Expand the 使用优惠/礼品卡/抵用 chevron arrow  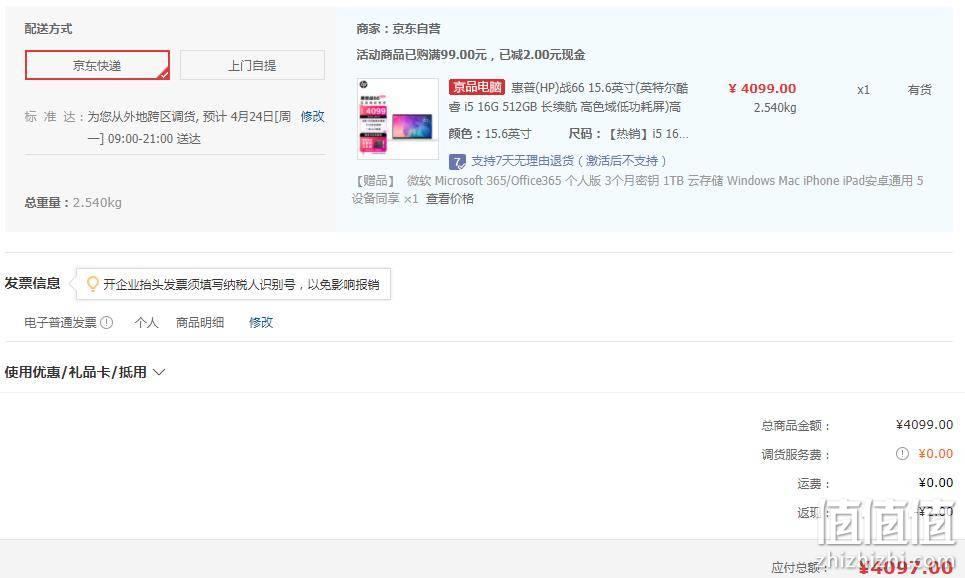159,372
